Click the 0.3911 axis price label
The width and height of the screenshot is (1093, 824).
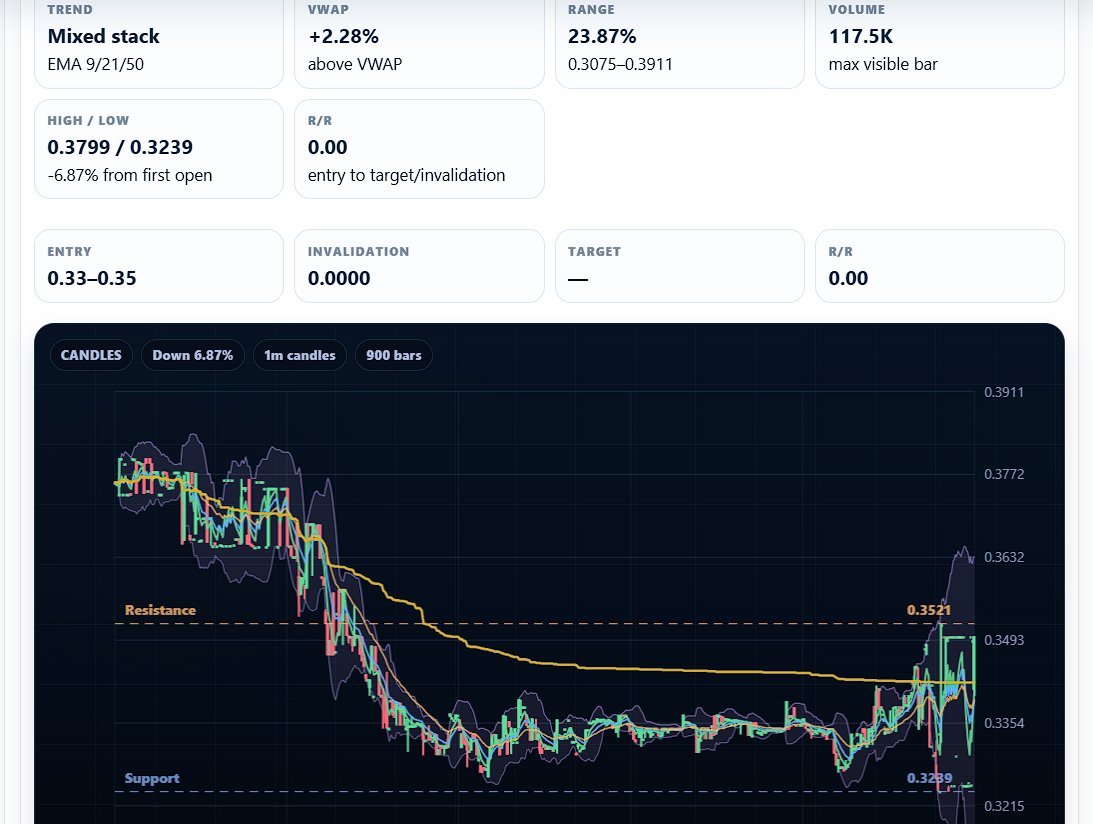pyautogui.click(x=1004, y=392)
